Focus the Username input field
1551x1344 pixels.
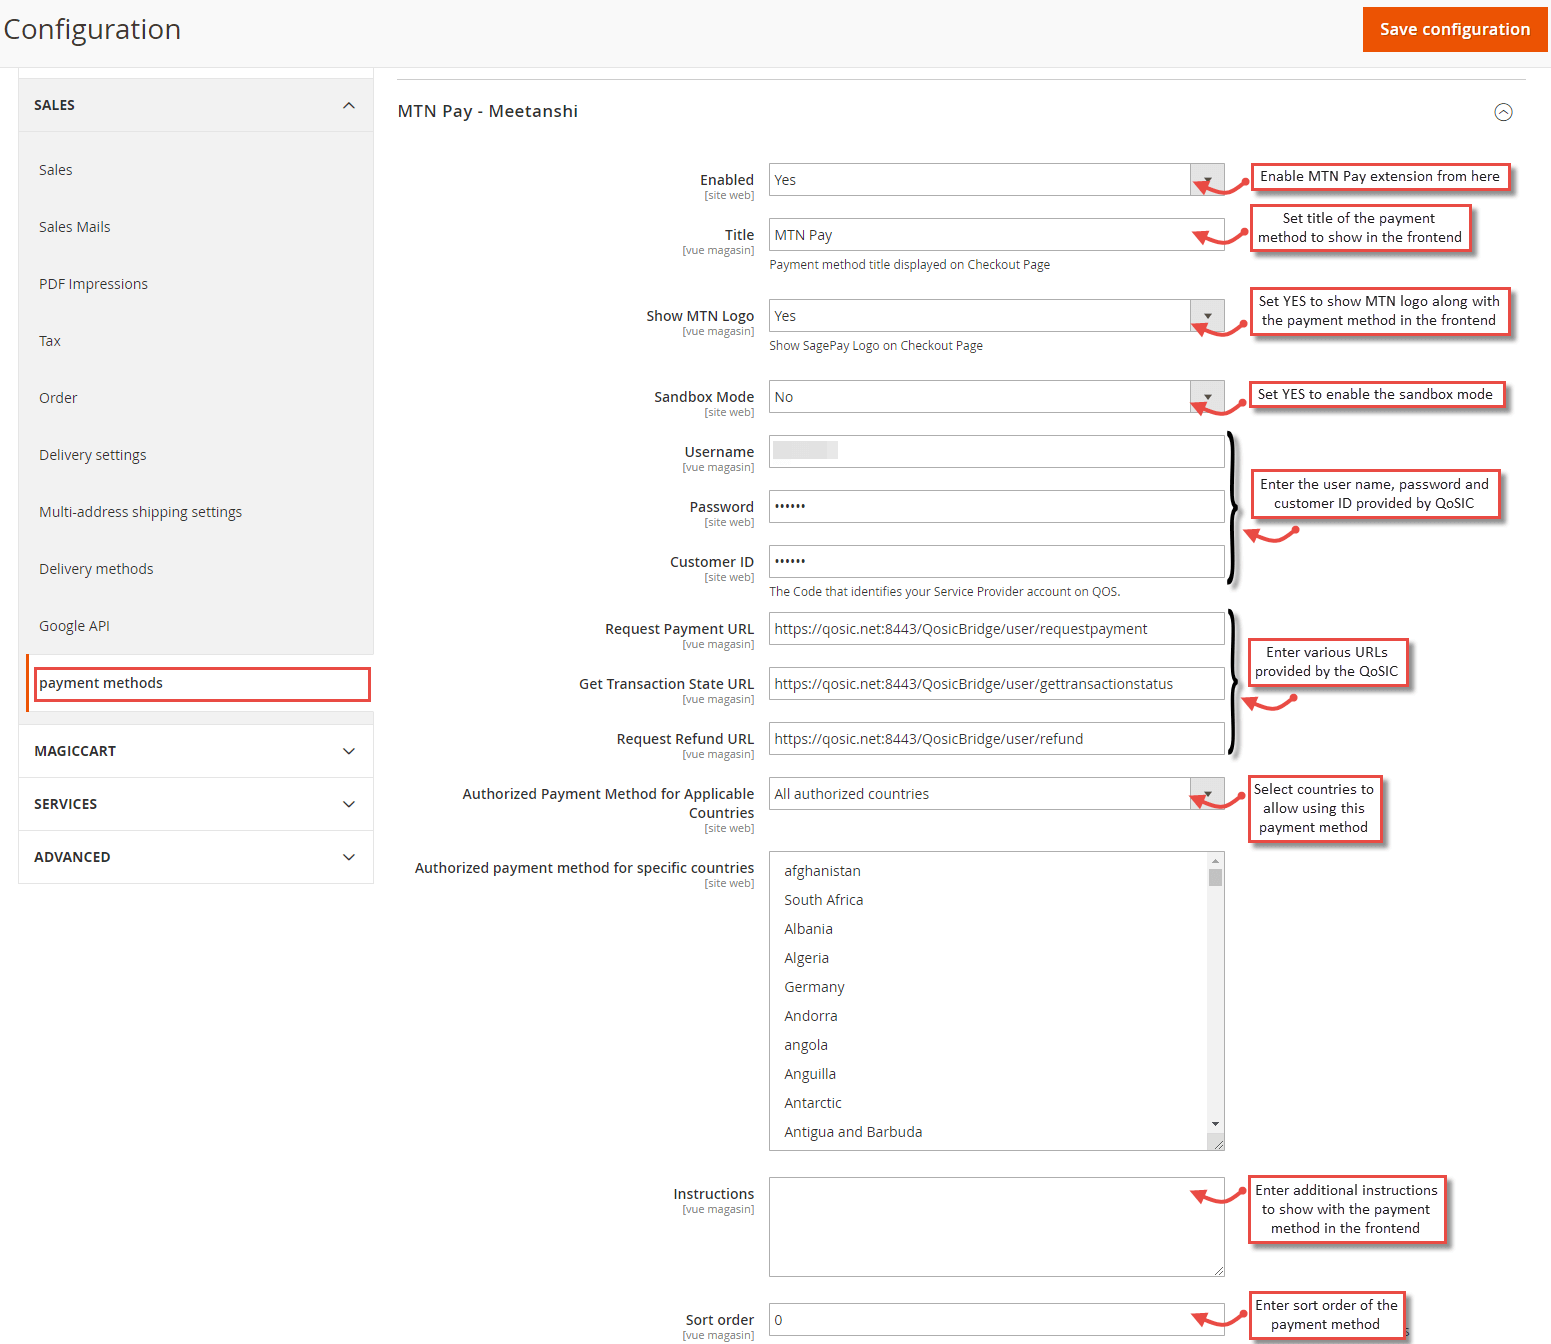coord(996,452)
